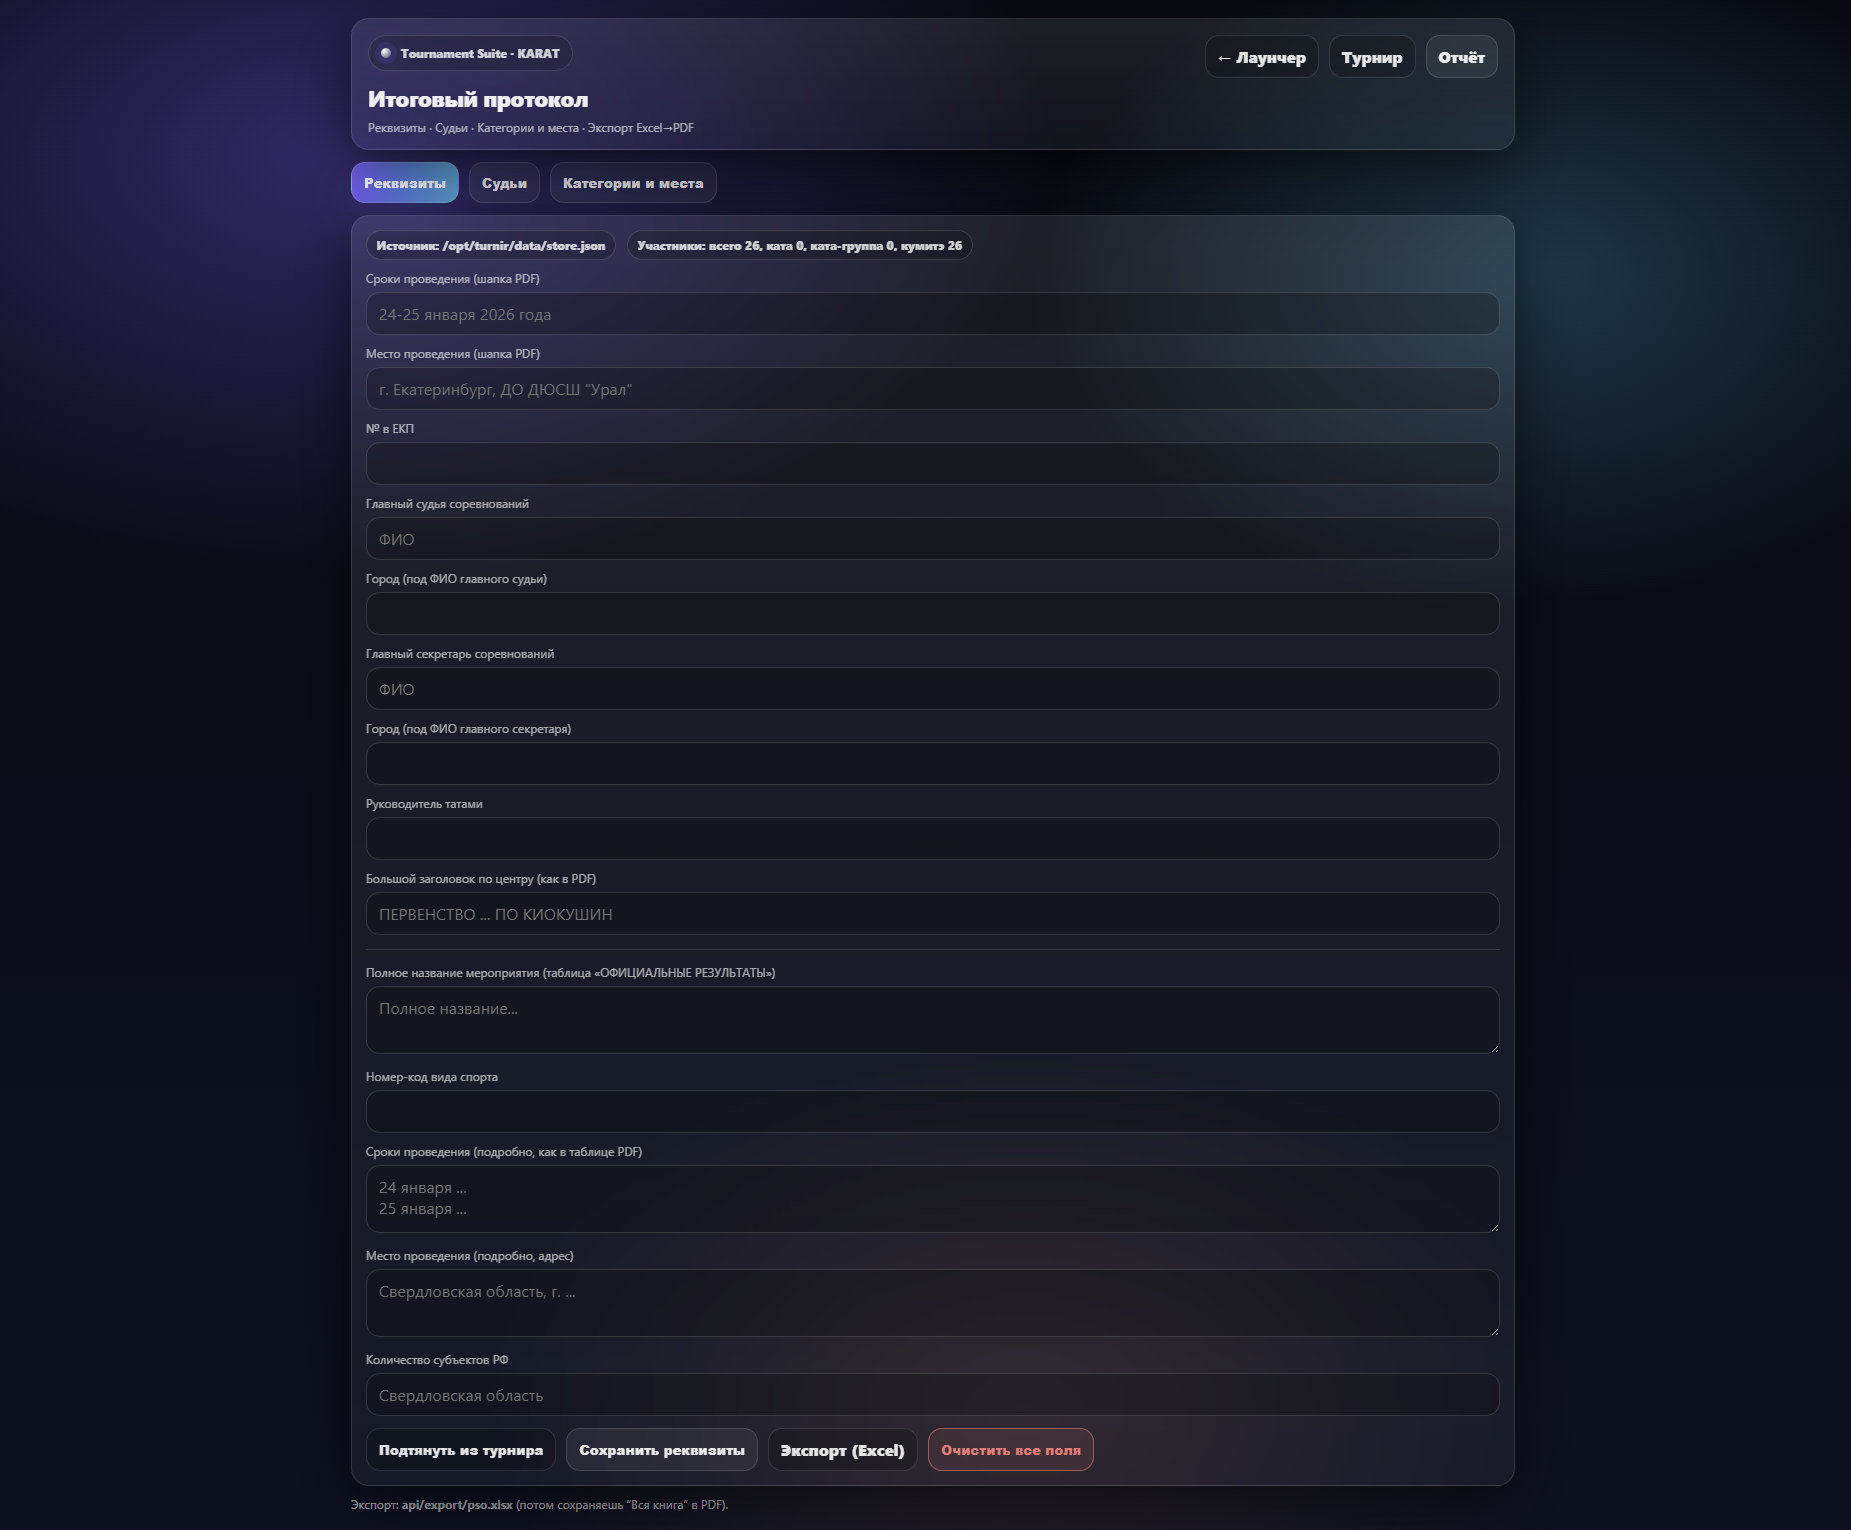Open the Категории и места tab

(632, 183)
